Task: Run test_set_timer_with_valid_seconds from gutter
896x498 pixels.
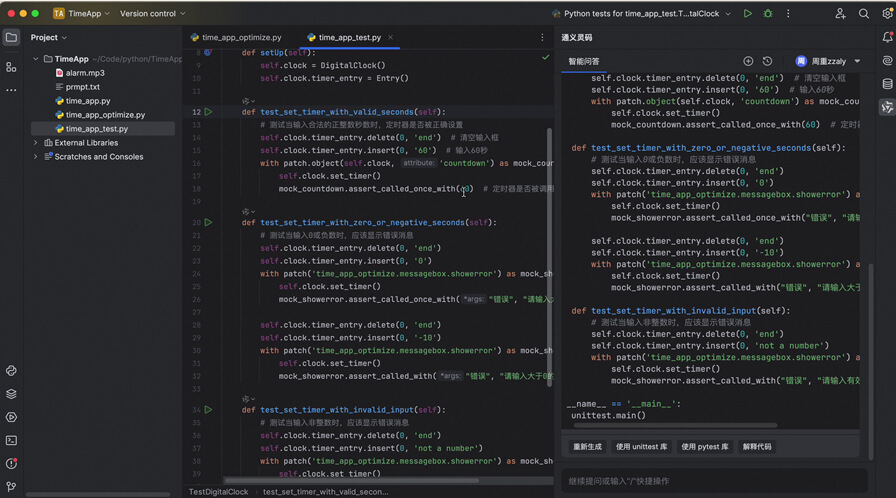Action: [x=209, y=112]
